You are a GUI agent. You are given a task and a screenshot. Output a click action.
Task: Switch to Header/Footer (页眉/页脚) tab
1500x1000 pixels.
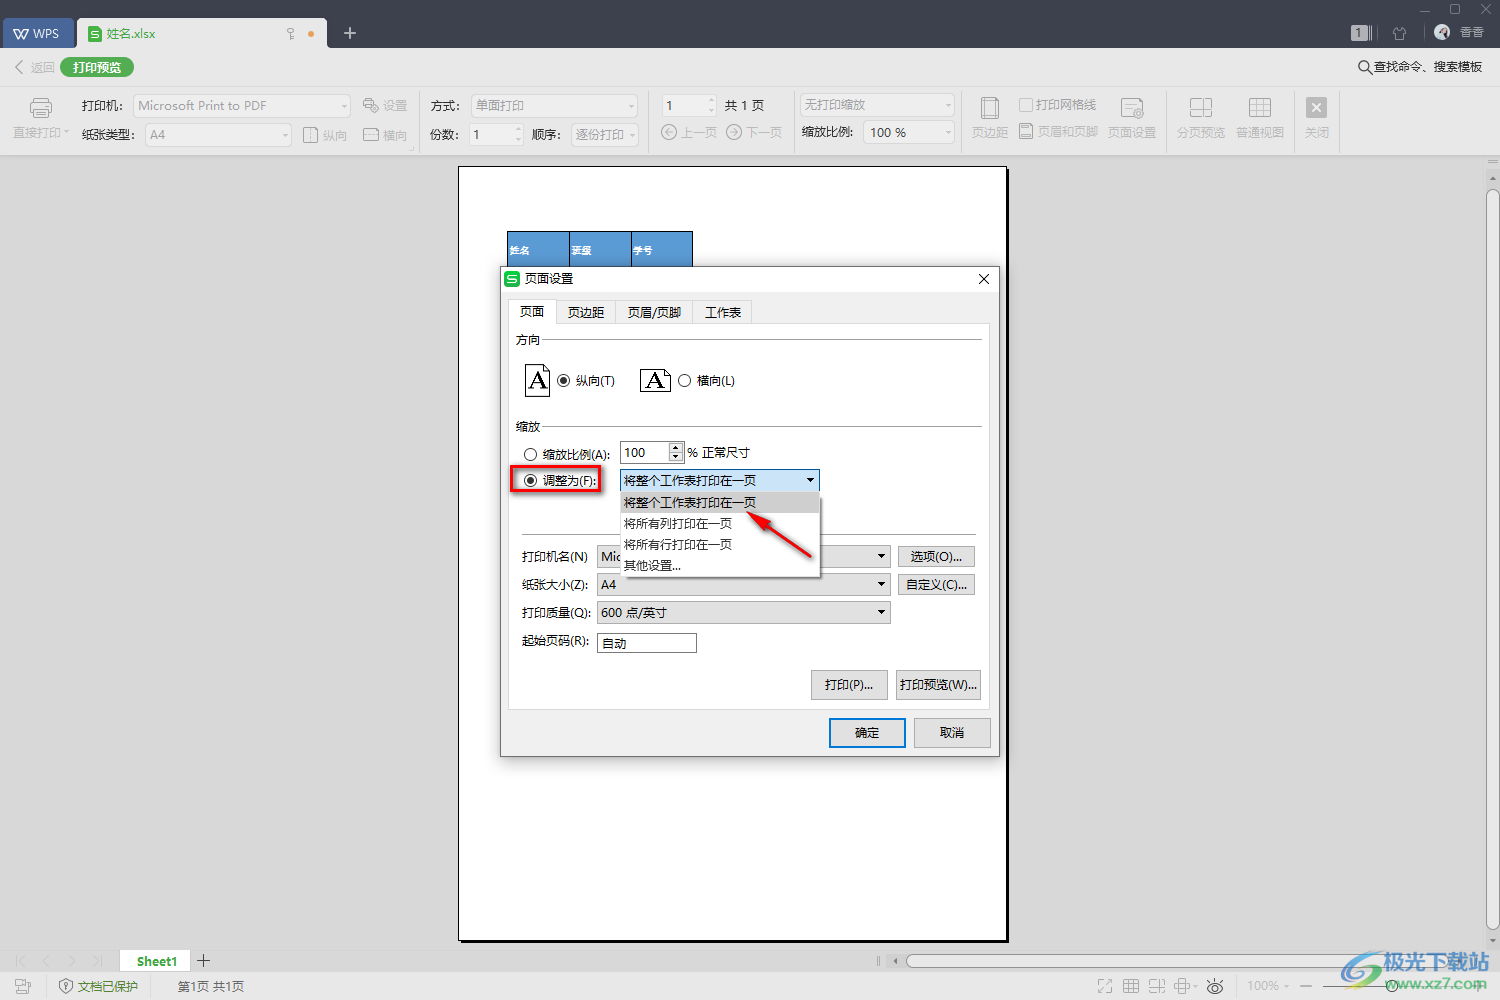654,312
